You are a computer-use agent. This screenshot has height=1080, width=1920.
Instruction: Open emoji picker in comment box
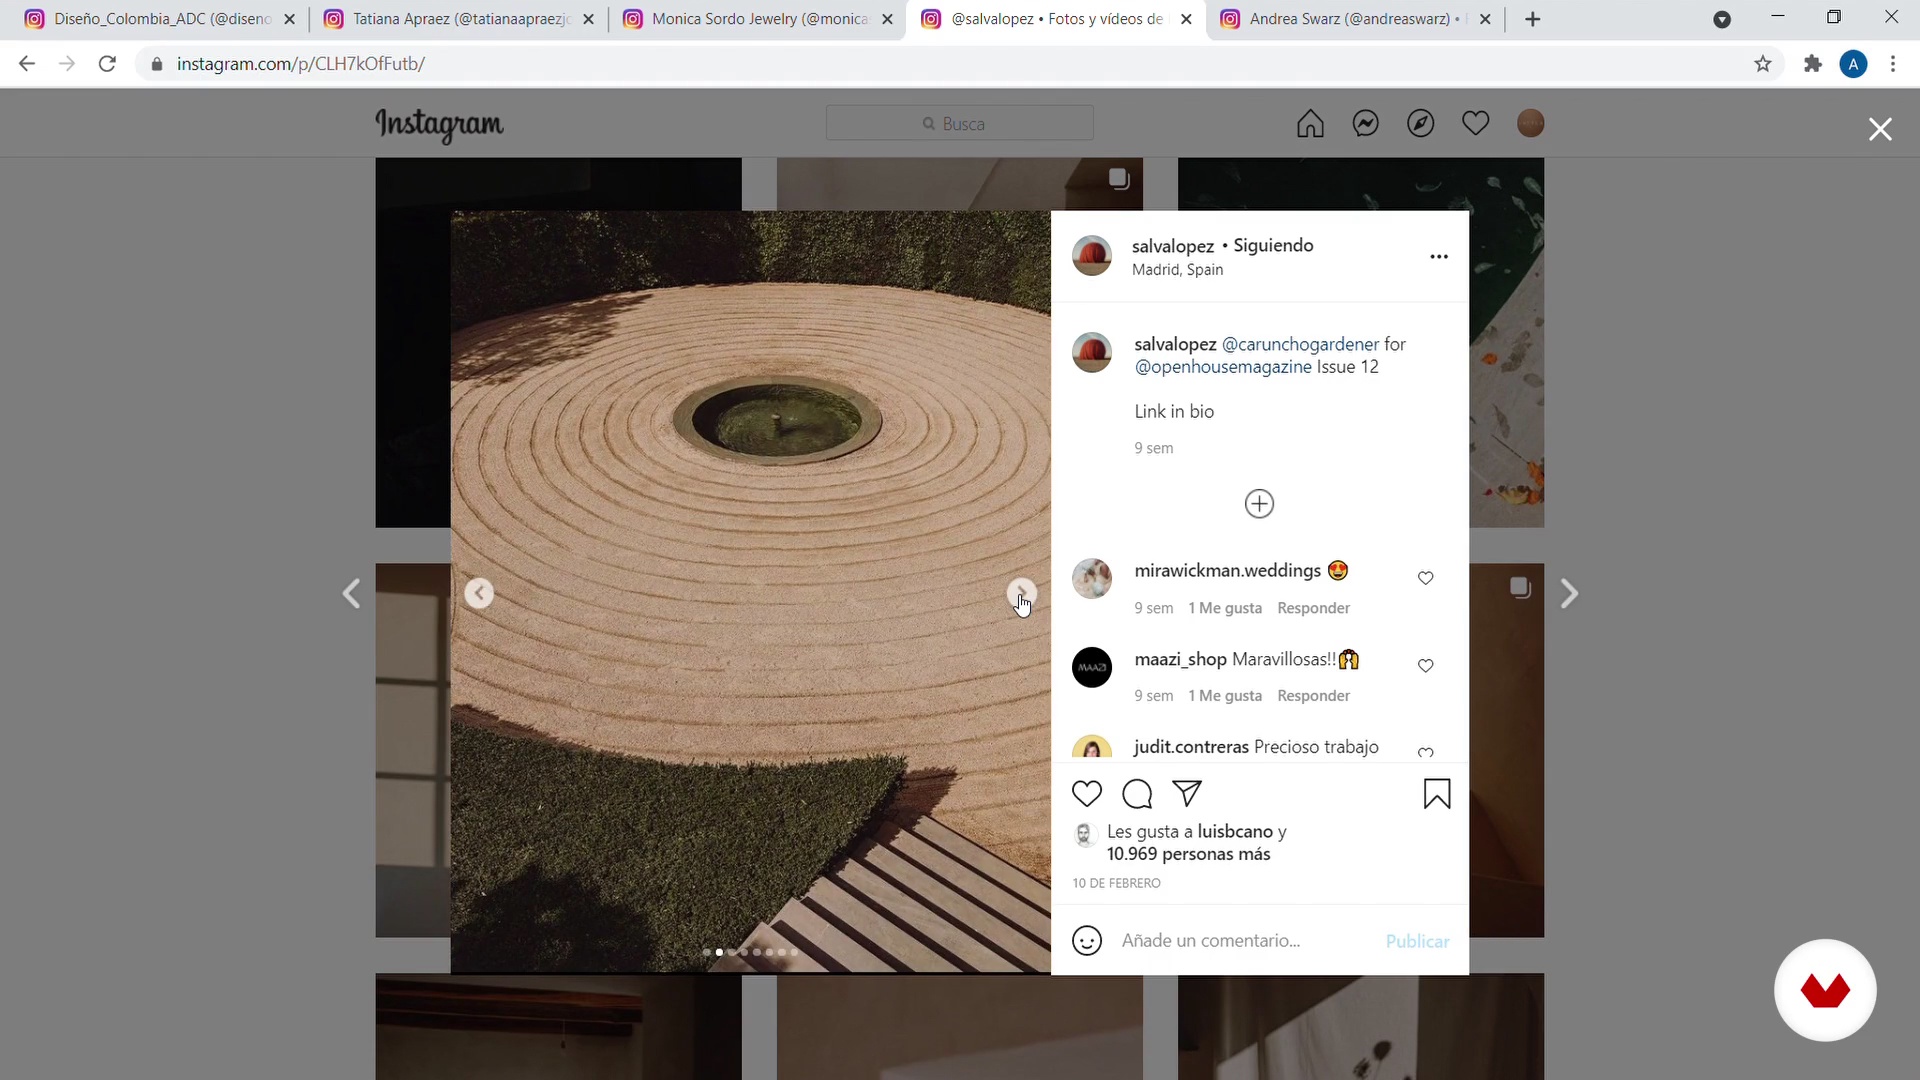[x=1087, y=941]
